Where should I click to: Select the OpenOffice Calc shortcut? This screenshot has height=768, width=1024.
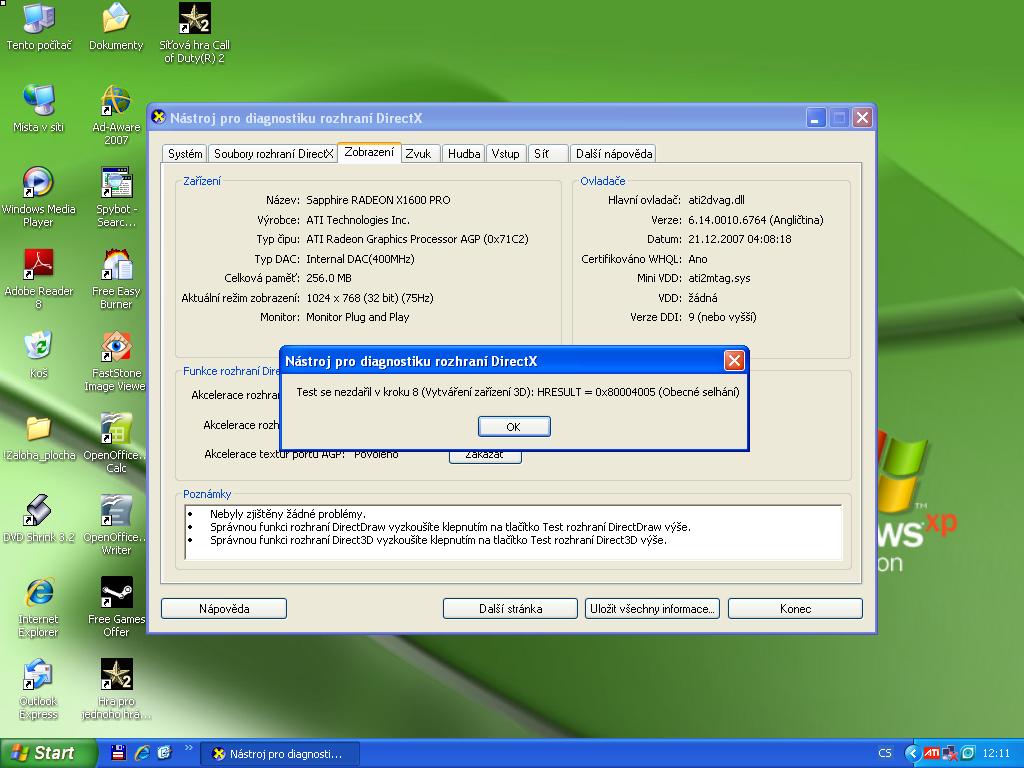116,443
